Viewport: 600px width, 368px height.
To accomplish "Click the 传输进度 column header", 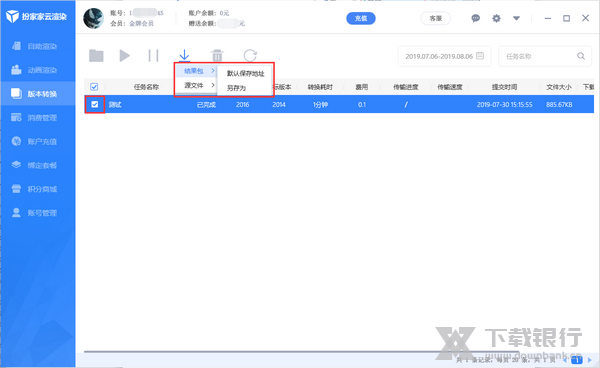I will 406,87.
